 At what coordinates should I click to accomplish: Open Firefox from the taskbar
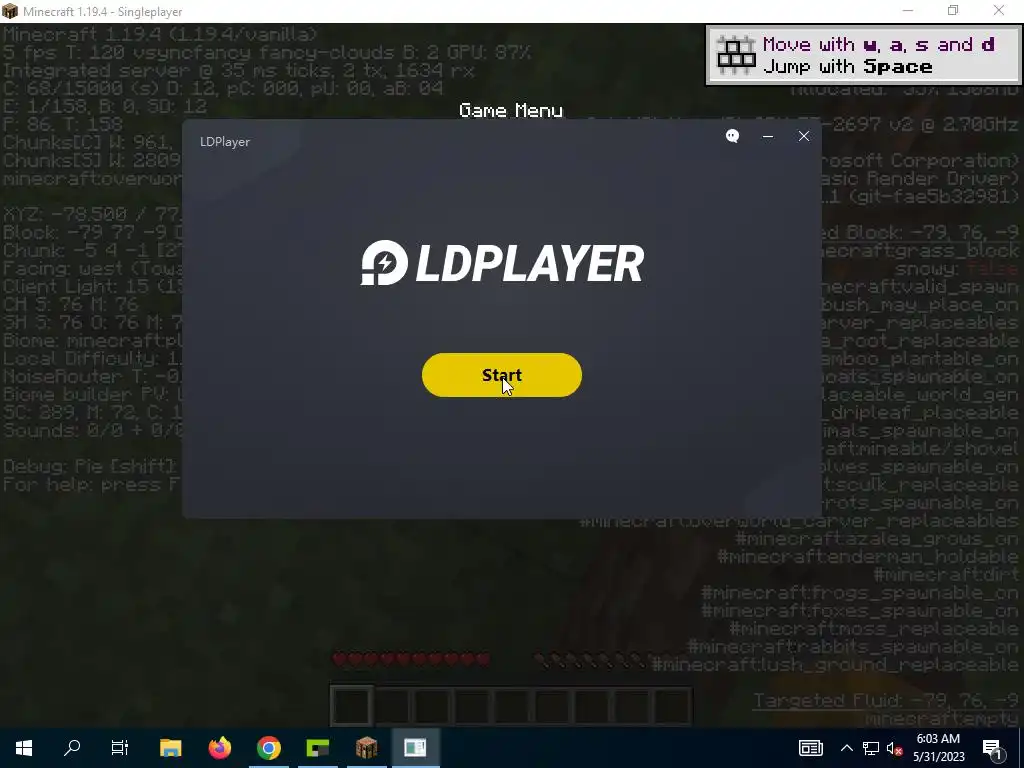220,748
